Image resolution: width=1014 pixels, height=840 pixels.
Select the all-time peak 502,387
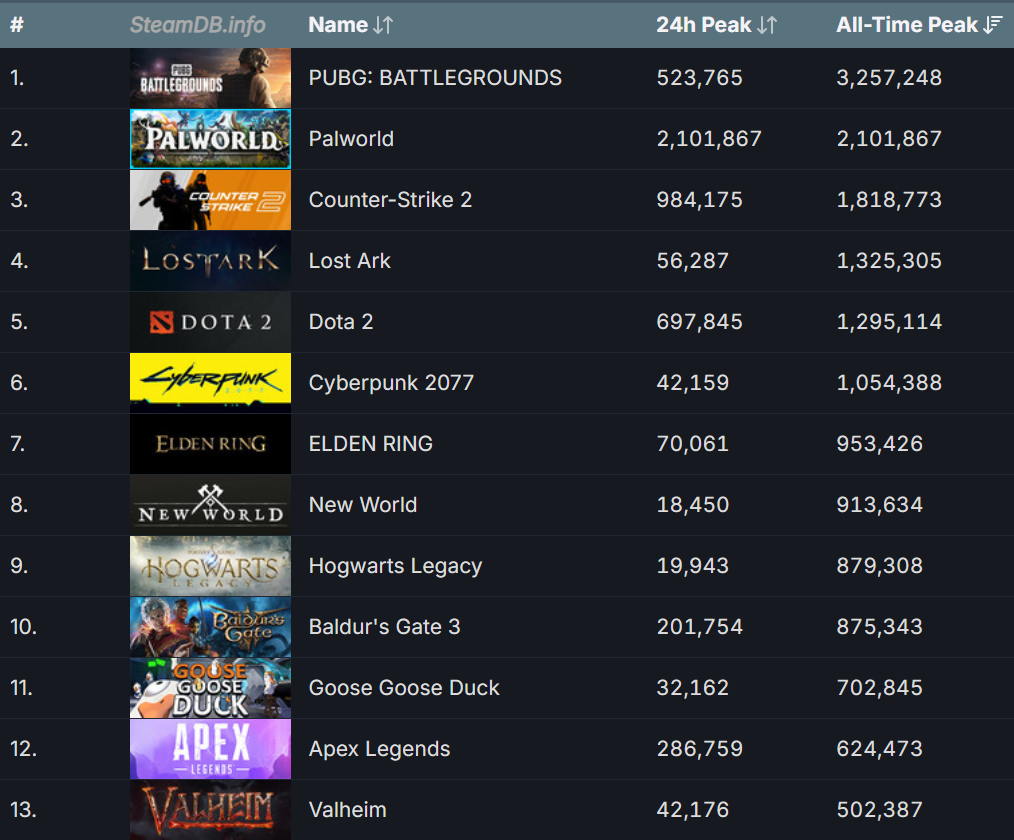pos(879,810)
